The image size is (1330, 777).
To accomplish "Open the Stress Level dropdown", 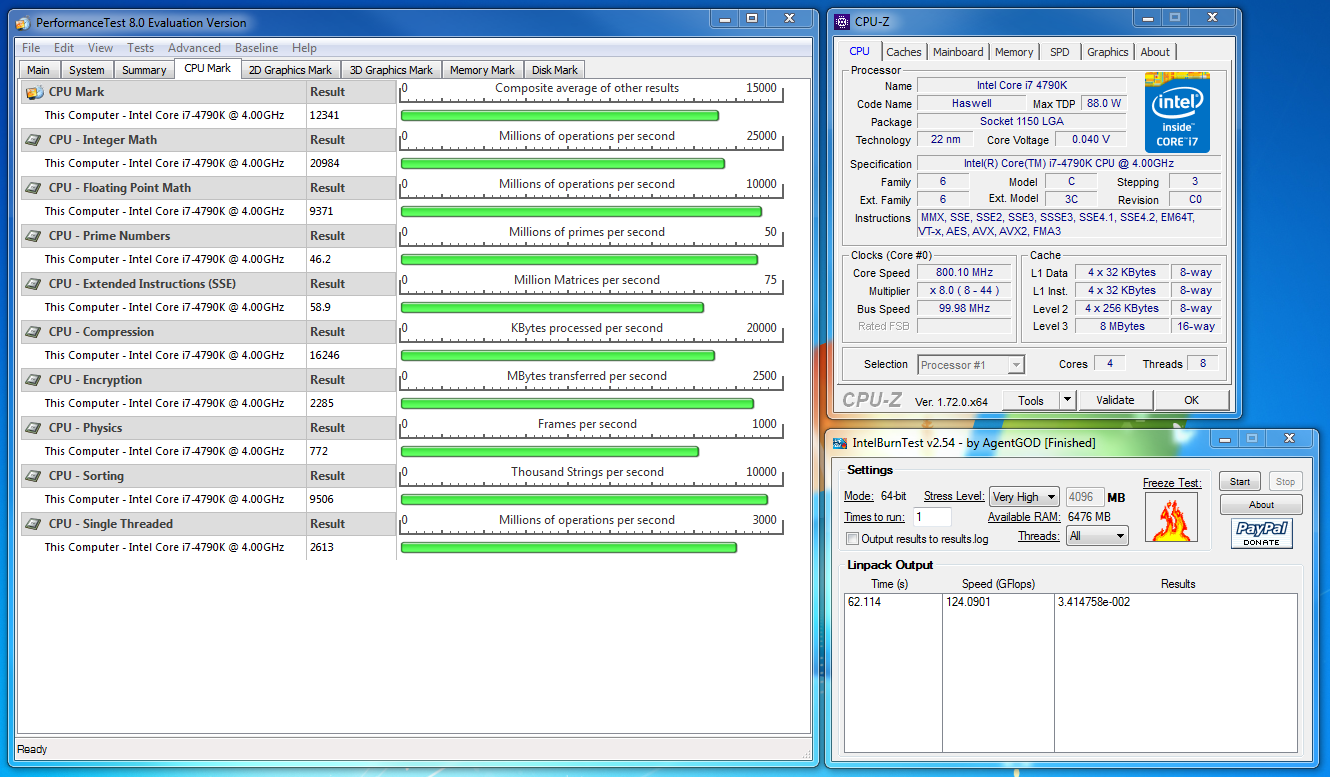I will [1024, 497].
